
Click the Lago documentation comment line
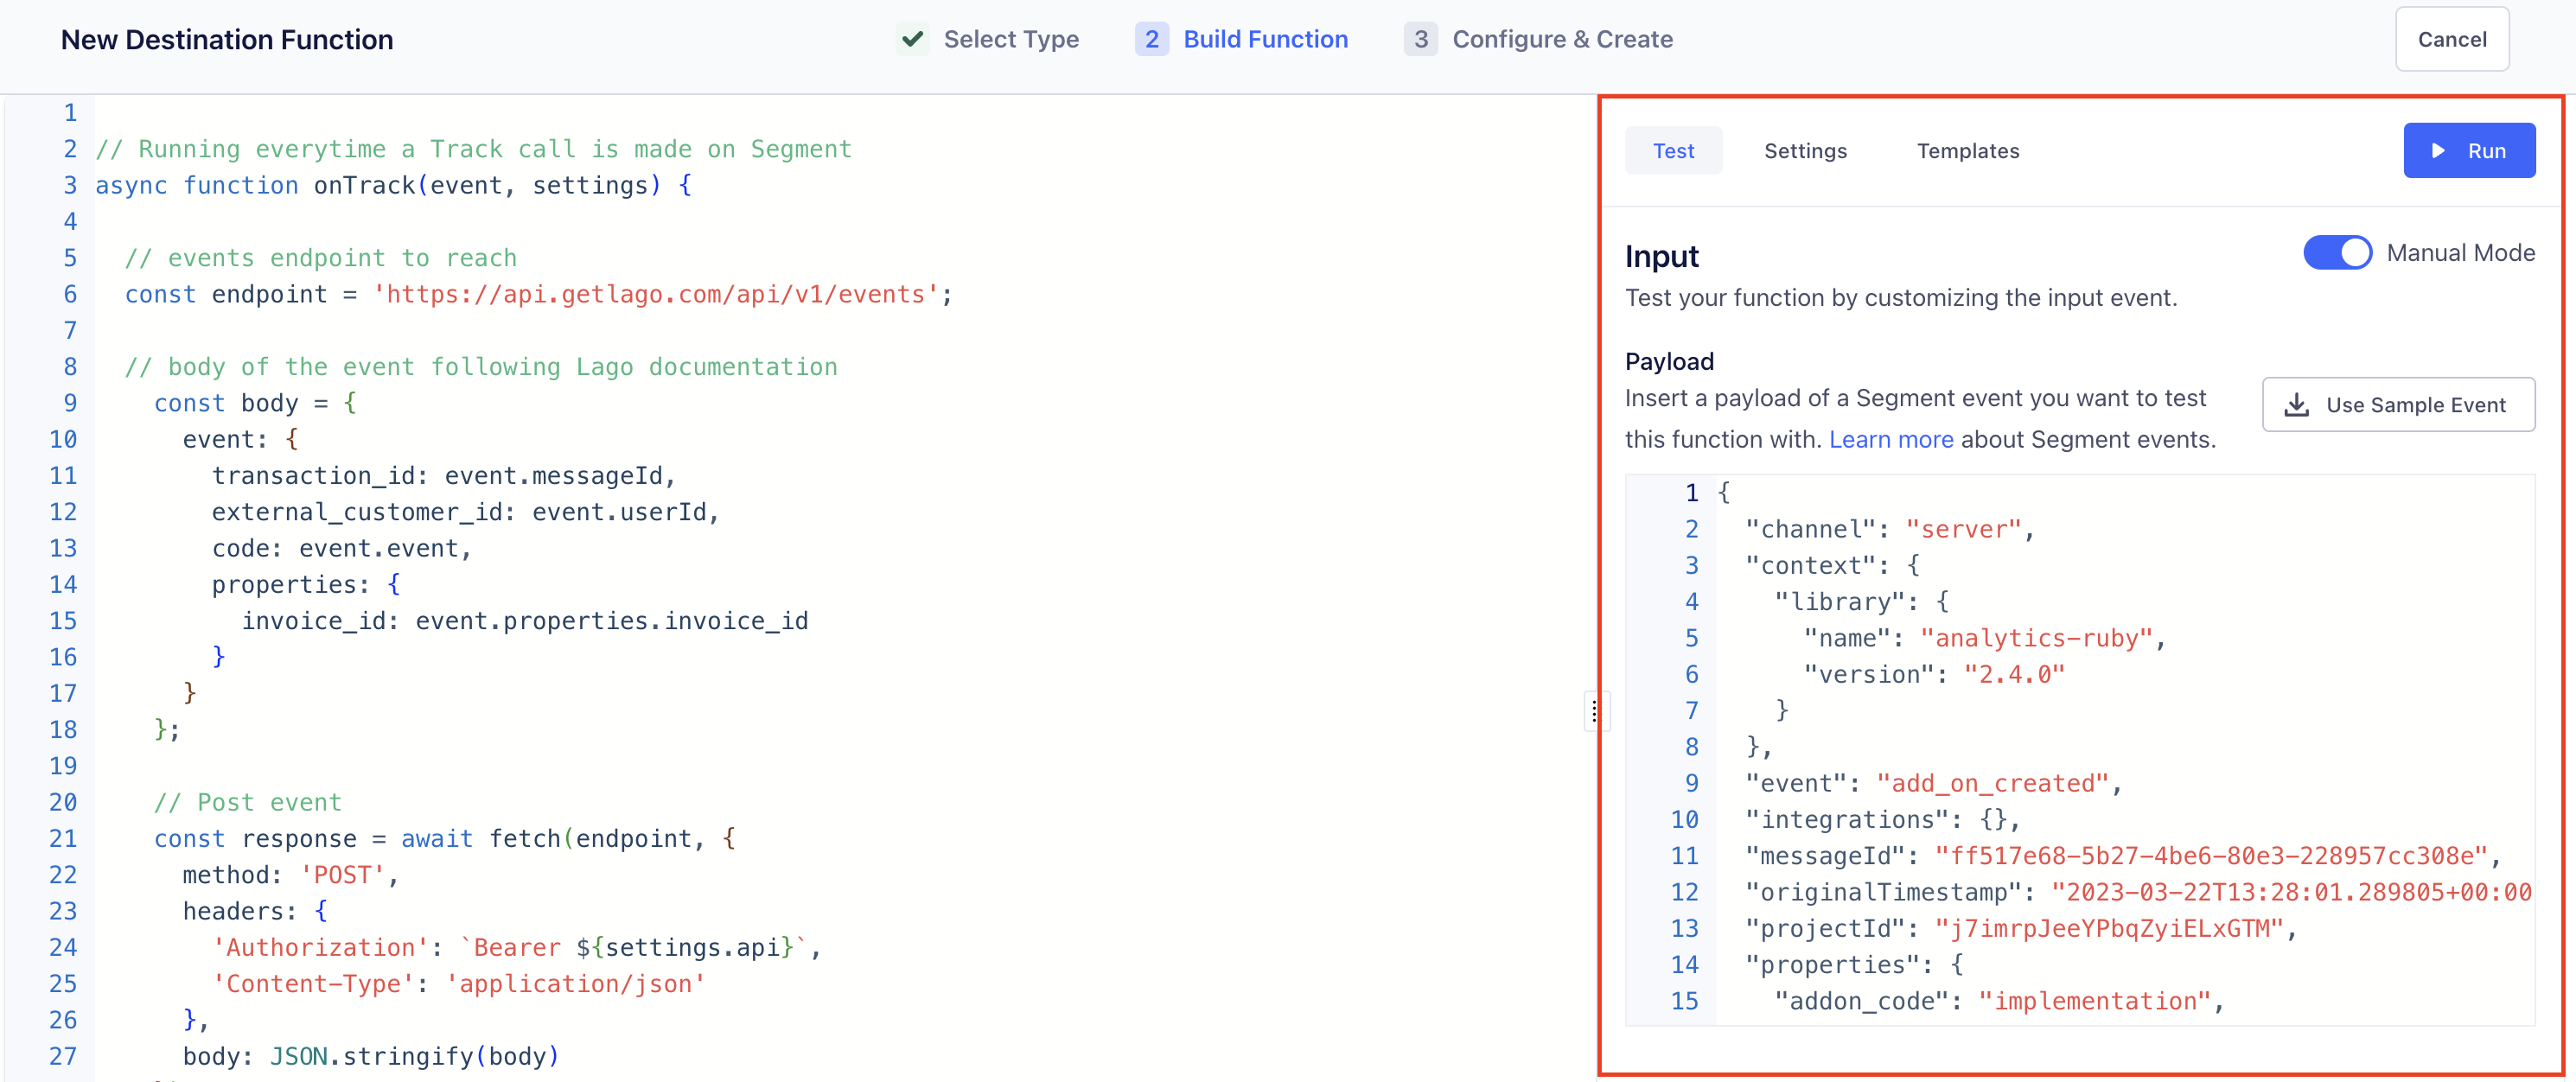point(480,367)
